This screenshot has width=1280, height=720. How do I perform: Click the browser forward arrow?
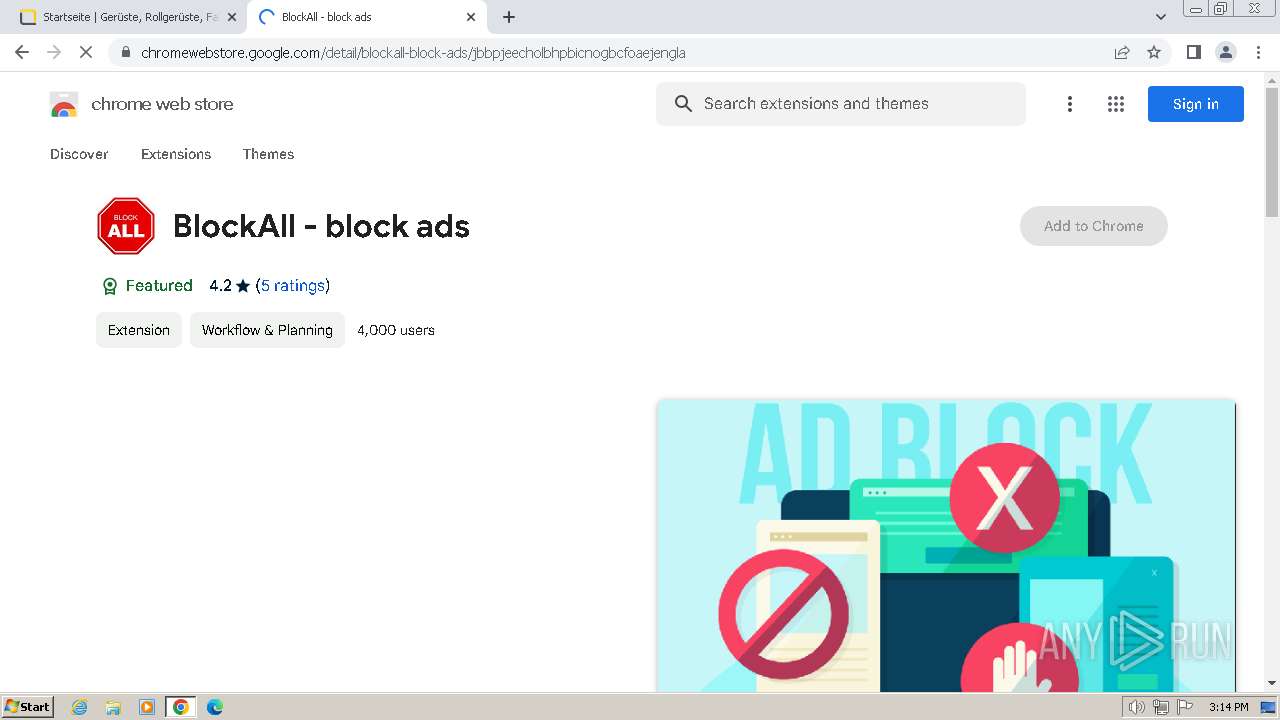click(x=54, y=52)
